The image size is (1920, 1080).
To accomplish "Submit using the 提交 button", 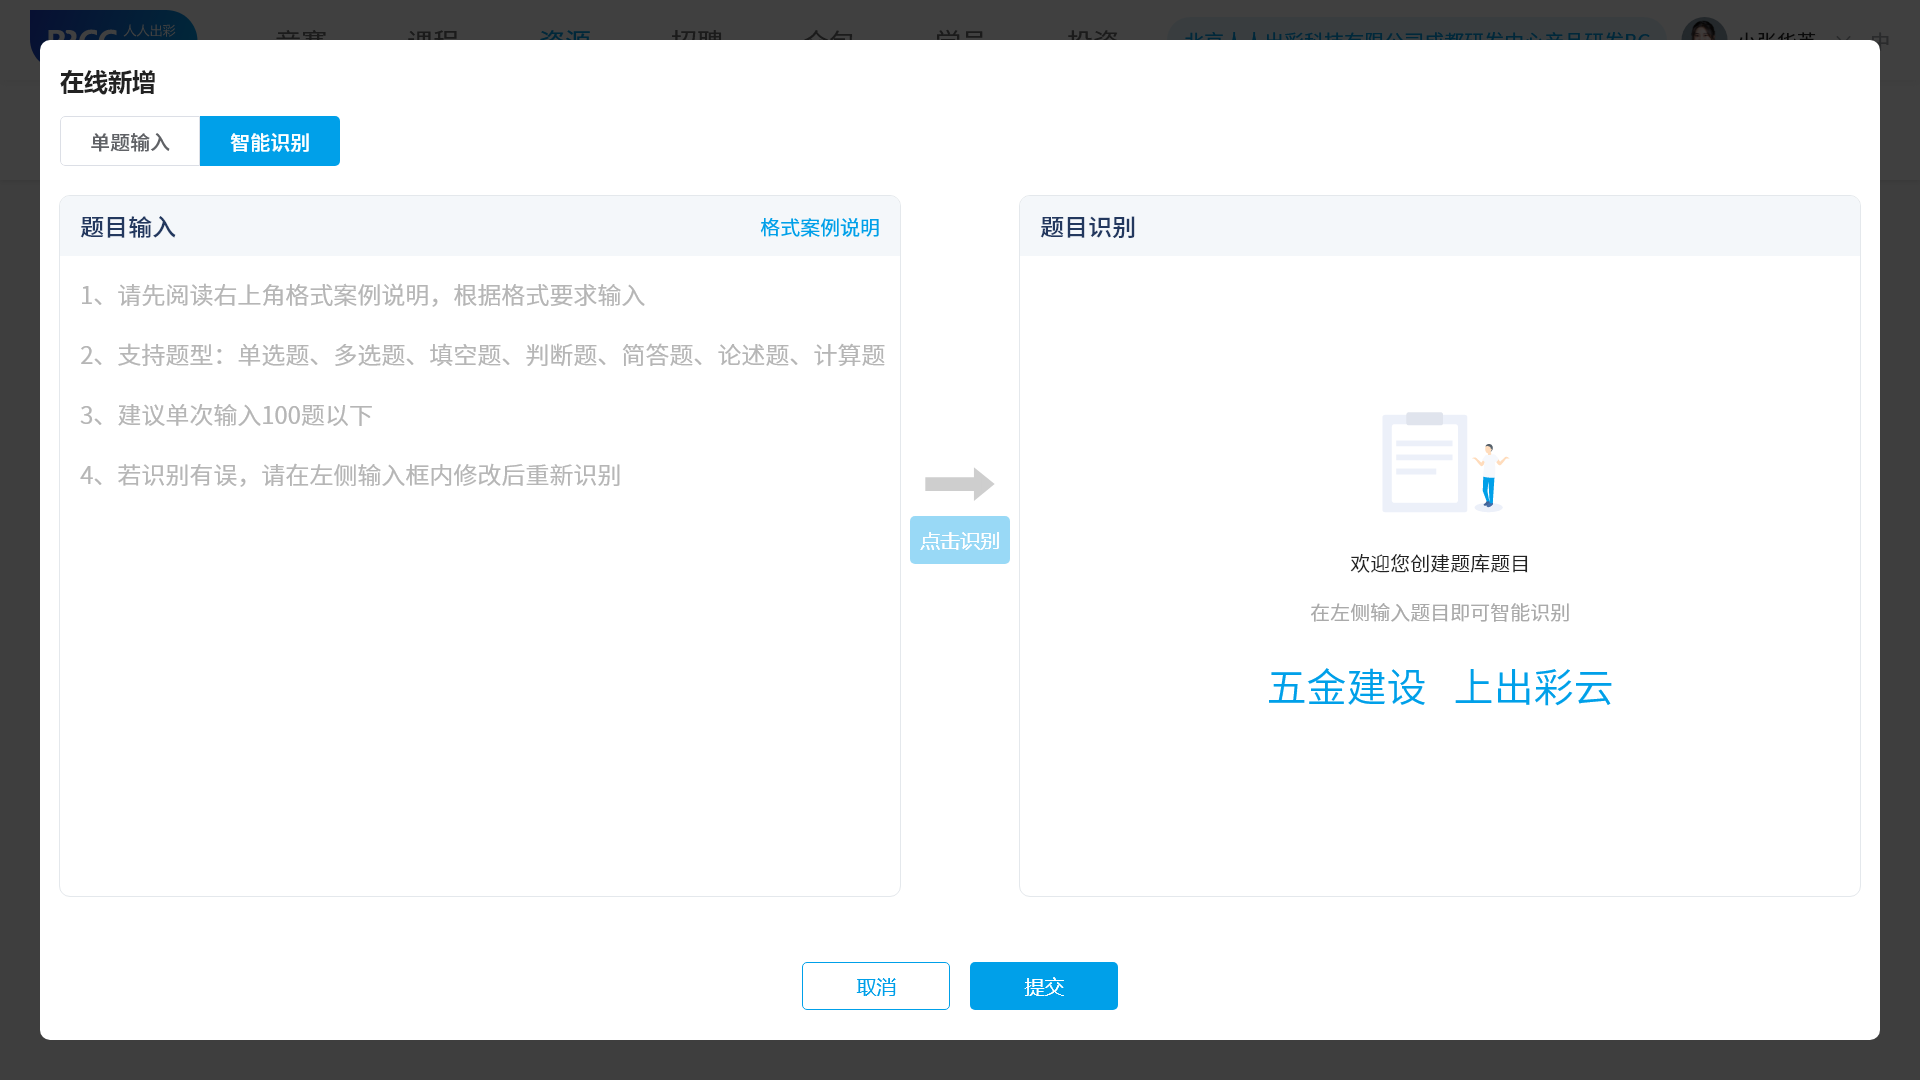I will (1043, 986).
